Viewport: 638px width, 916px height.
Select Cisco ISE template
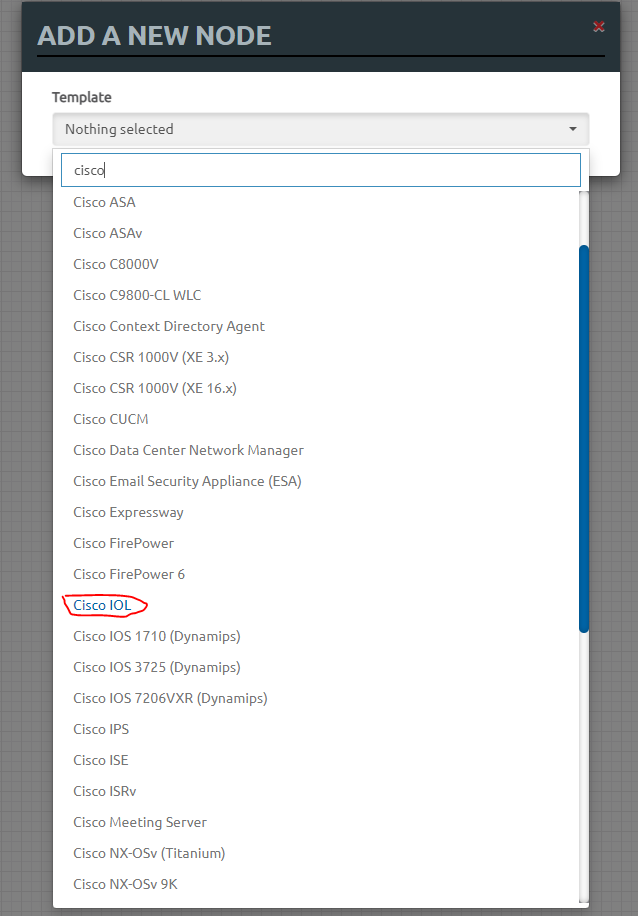[100, 759]
